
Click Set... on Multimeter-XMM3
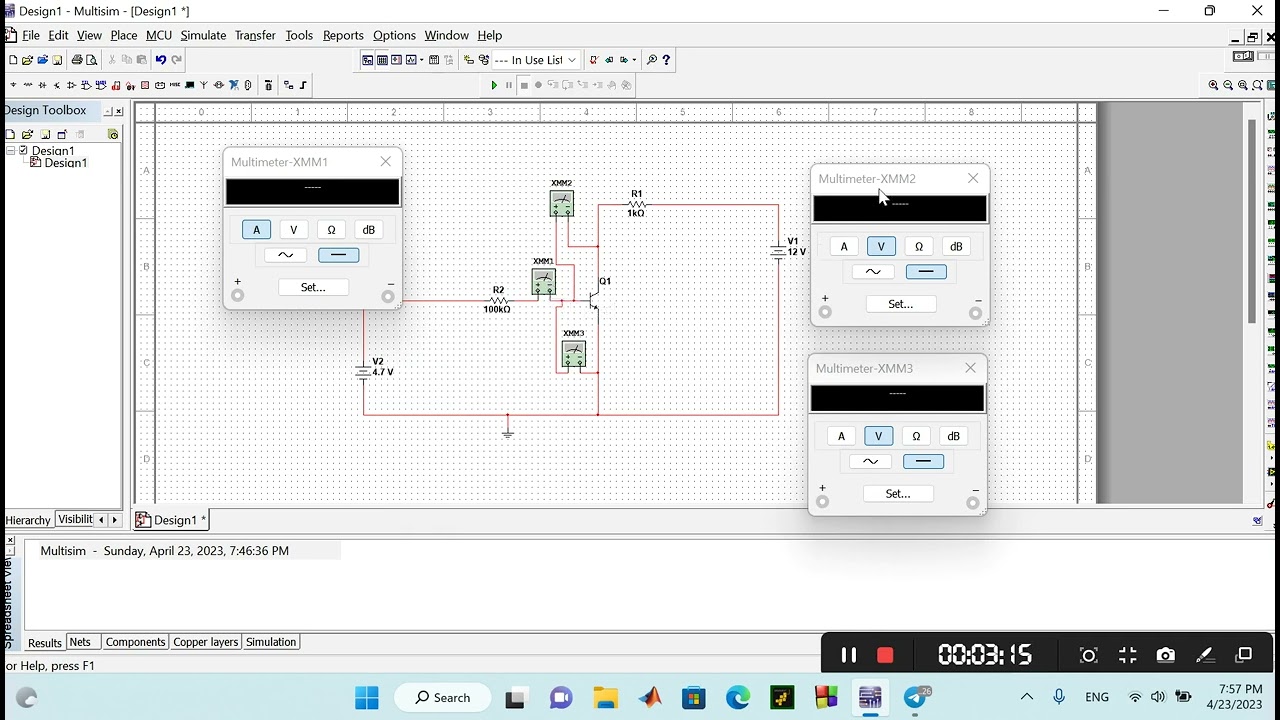pyautogui.click(x=898, y=494)
